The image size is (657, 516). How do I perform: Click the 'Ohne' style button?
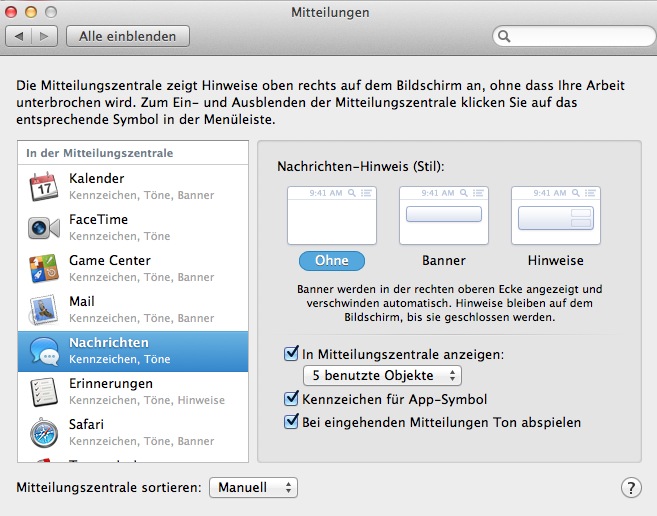(331, 260)
